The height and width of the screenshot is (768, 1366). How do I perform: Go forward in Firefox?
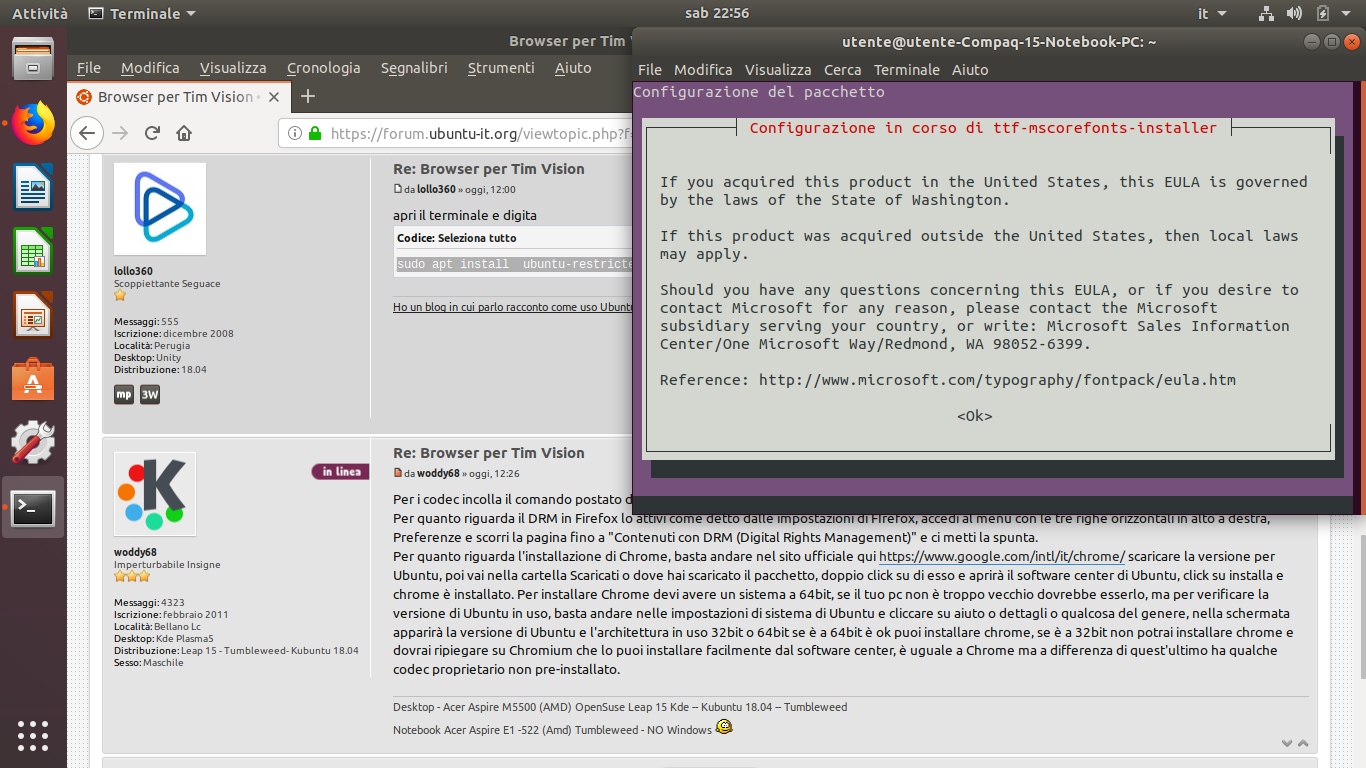click(120, 133)
